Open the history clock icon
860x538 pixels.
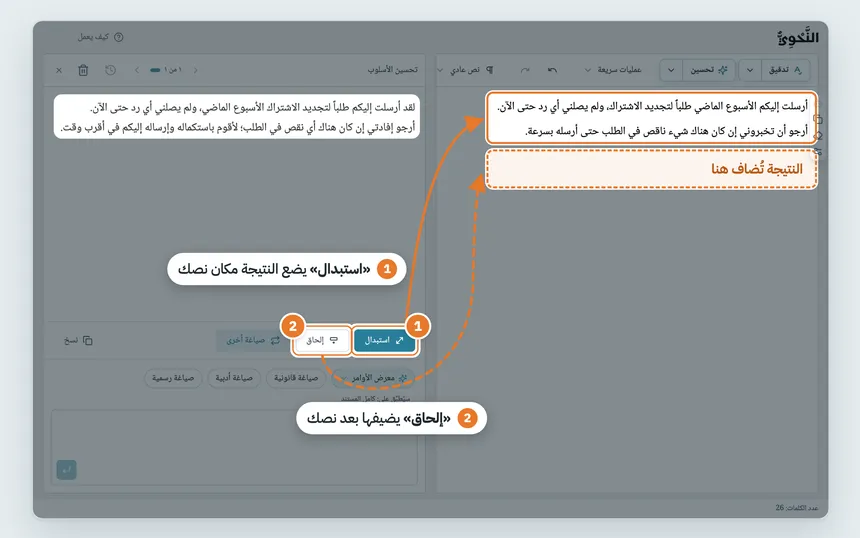[110, 70]
